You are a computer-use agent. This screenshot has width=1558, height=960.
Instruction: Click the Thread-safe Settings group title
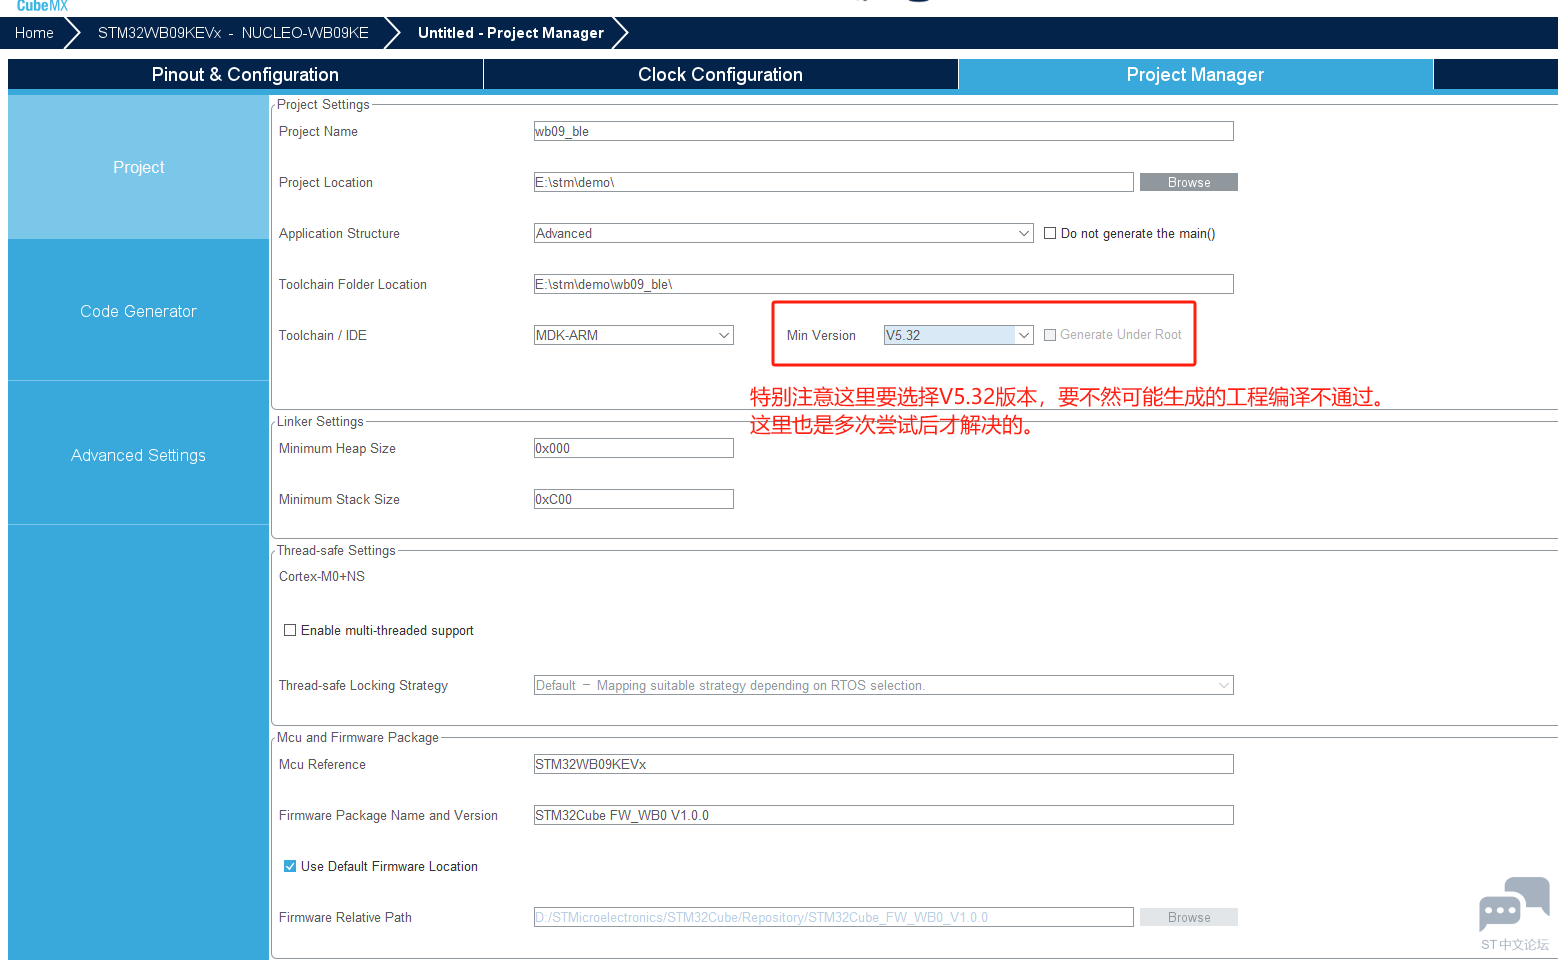[x=336, y=550]
